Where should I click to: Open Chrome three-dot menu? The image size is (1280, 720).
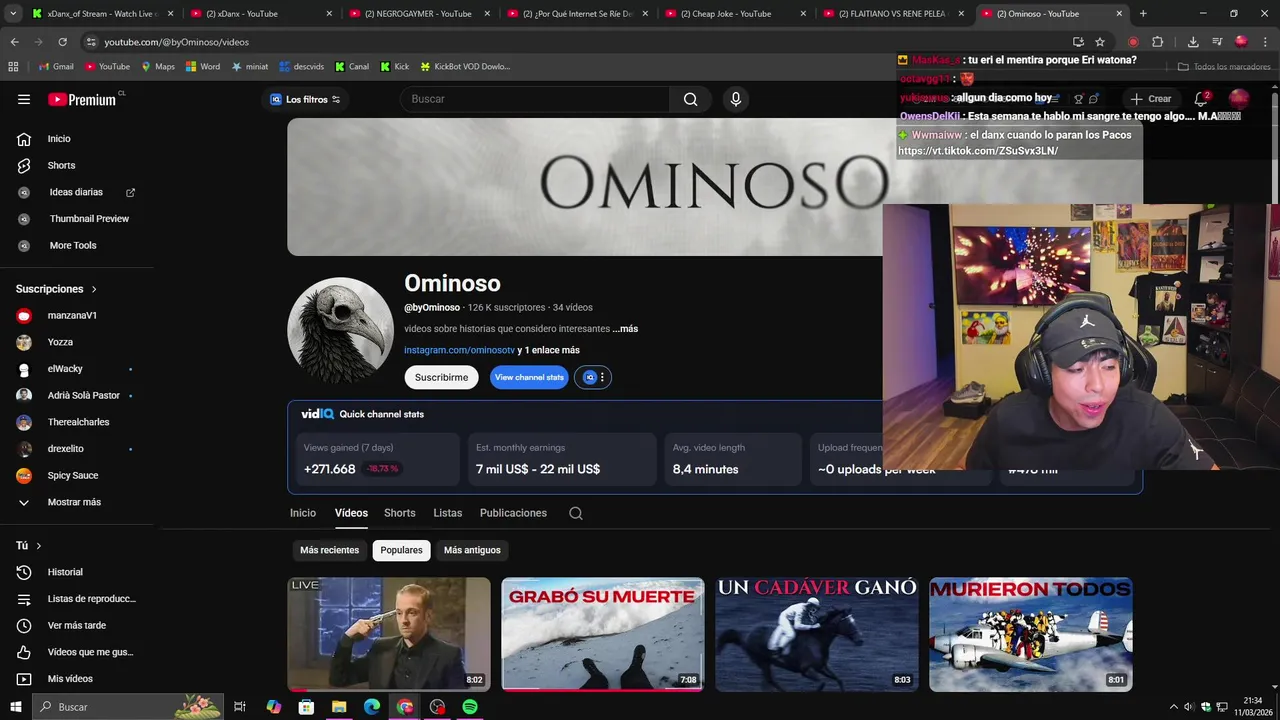tap(1266, 42)
